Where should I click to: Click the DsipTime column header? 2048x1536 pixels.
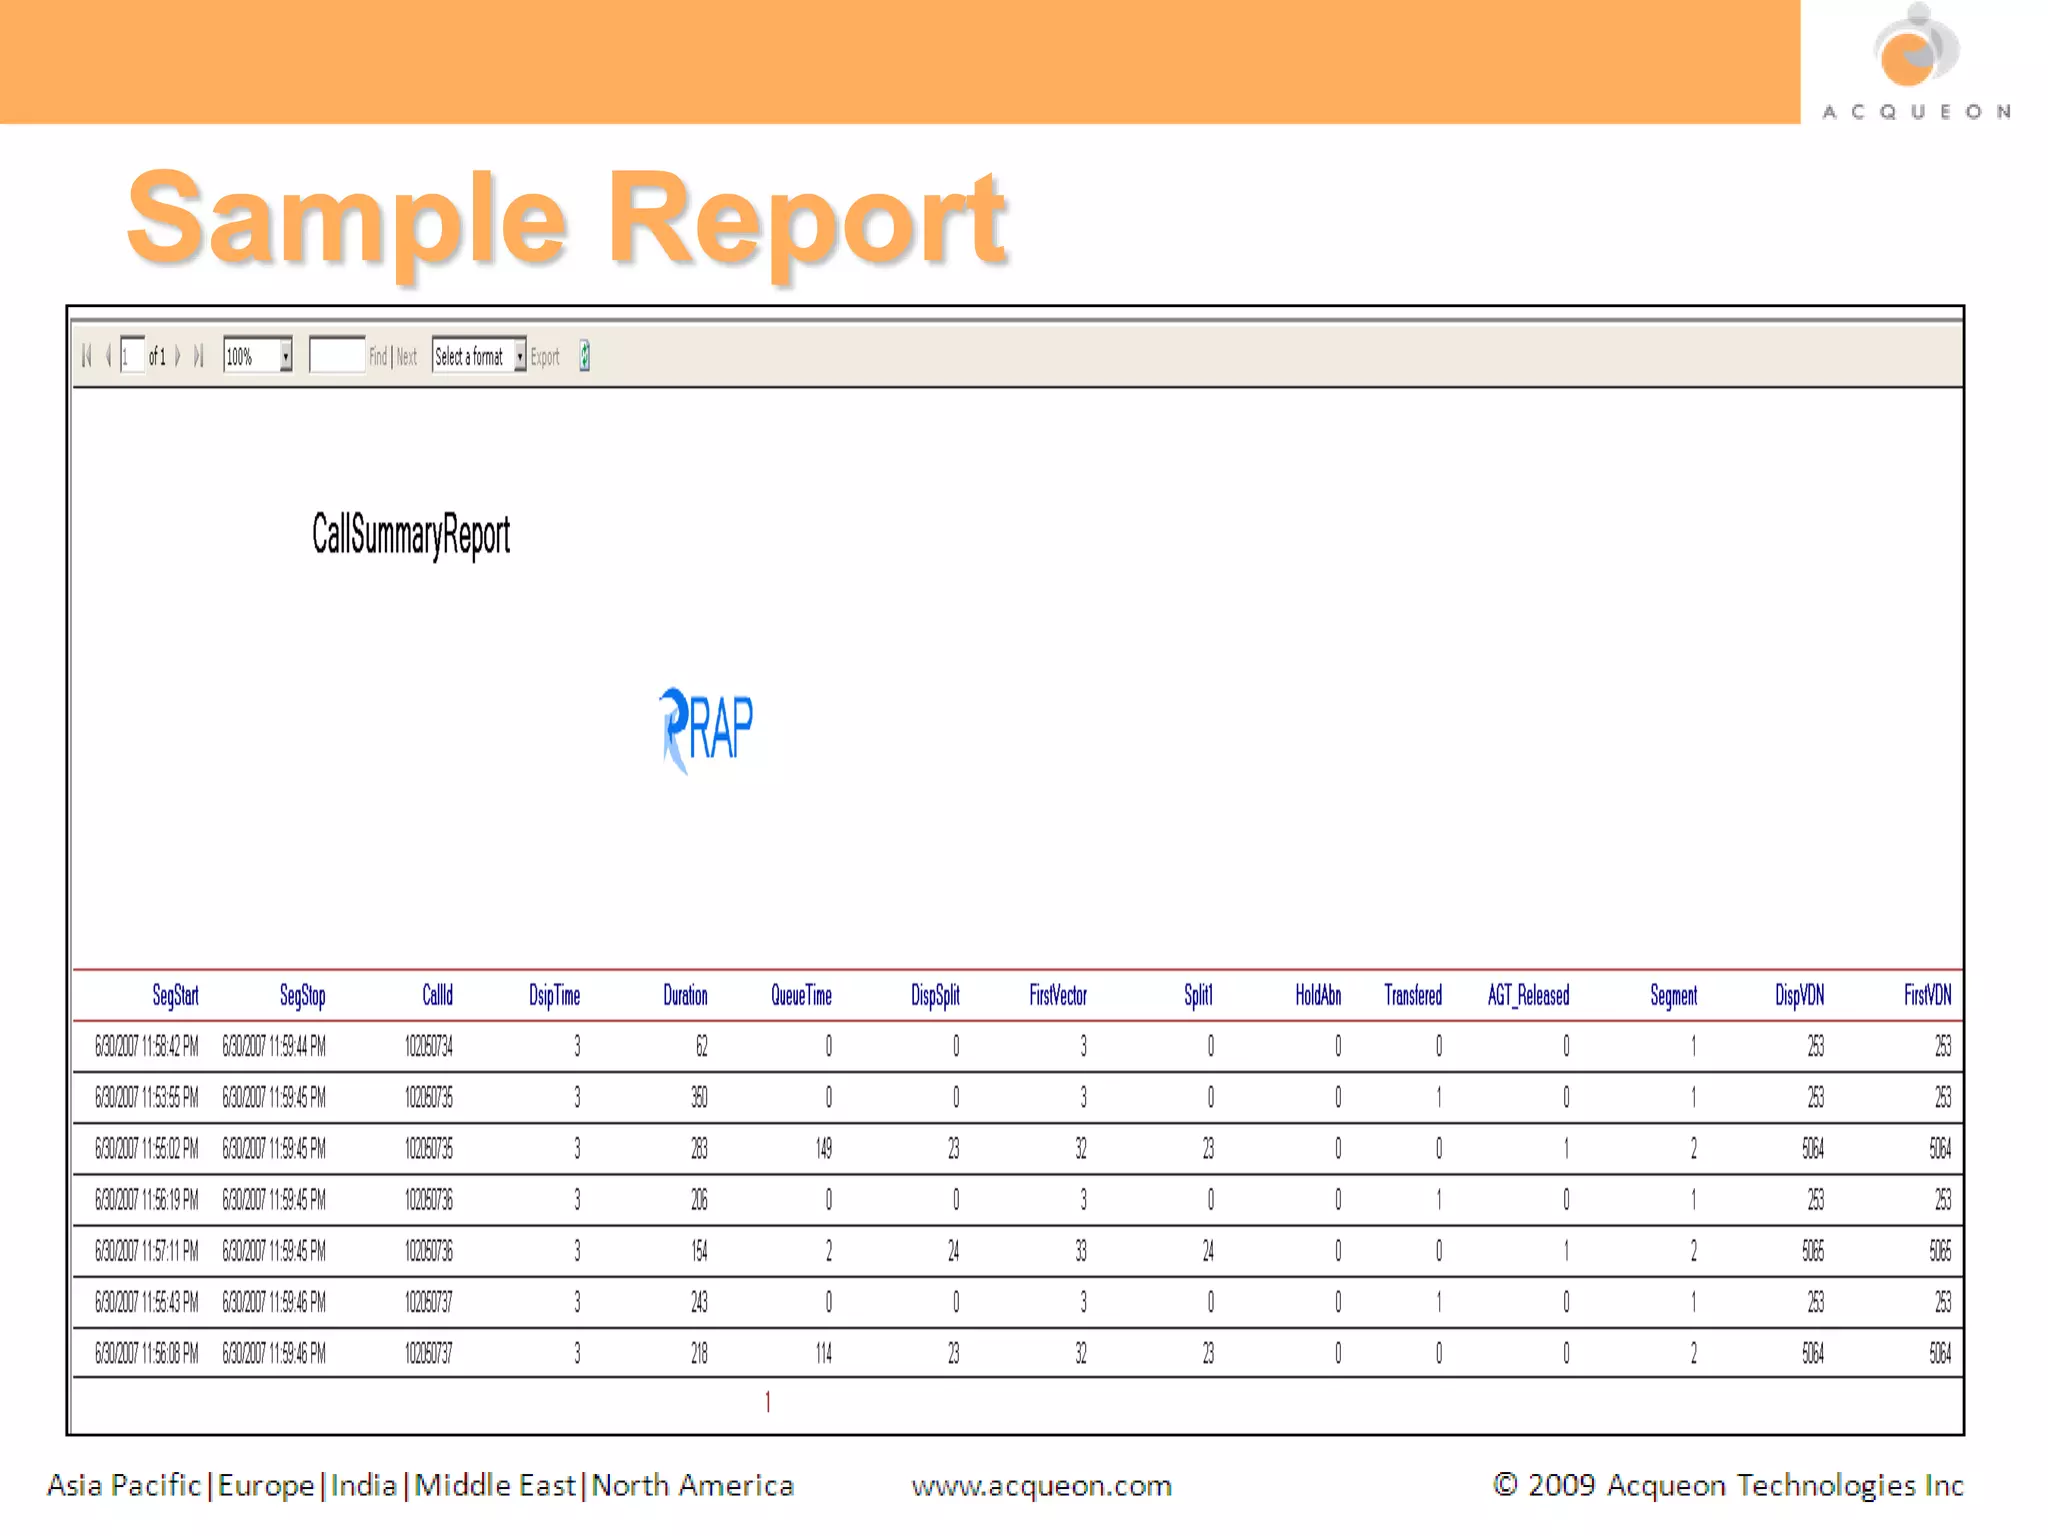(x=554, y=995)
